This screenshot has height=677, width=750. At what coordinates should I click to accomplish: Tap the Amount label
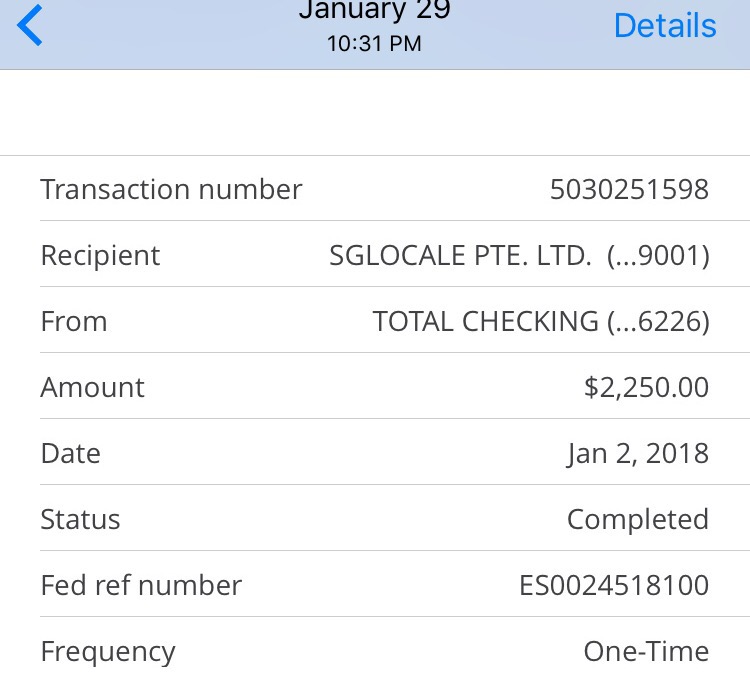click(92, 387)
